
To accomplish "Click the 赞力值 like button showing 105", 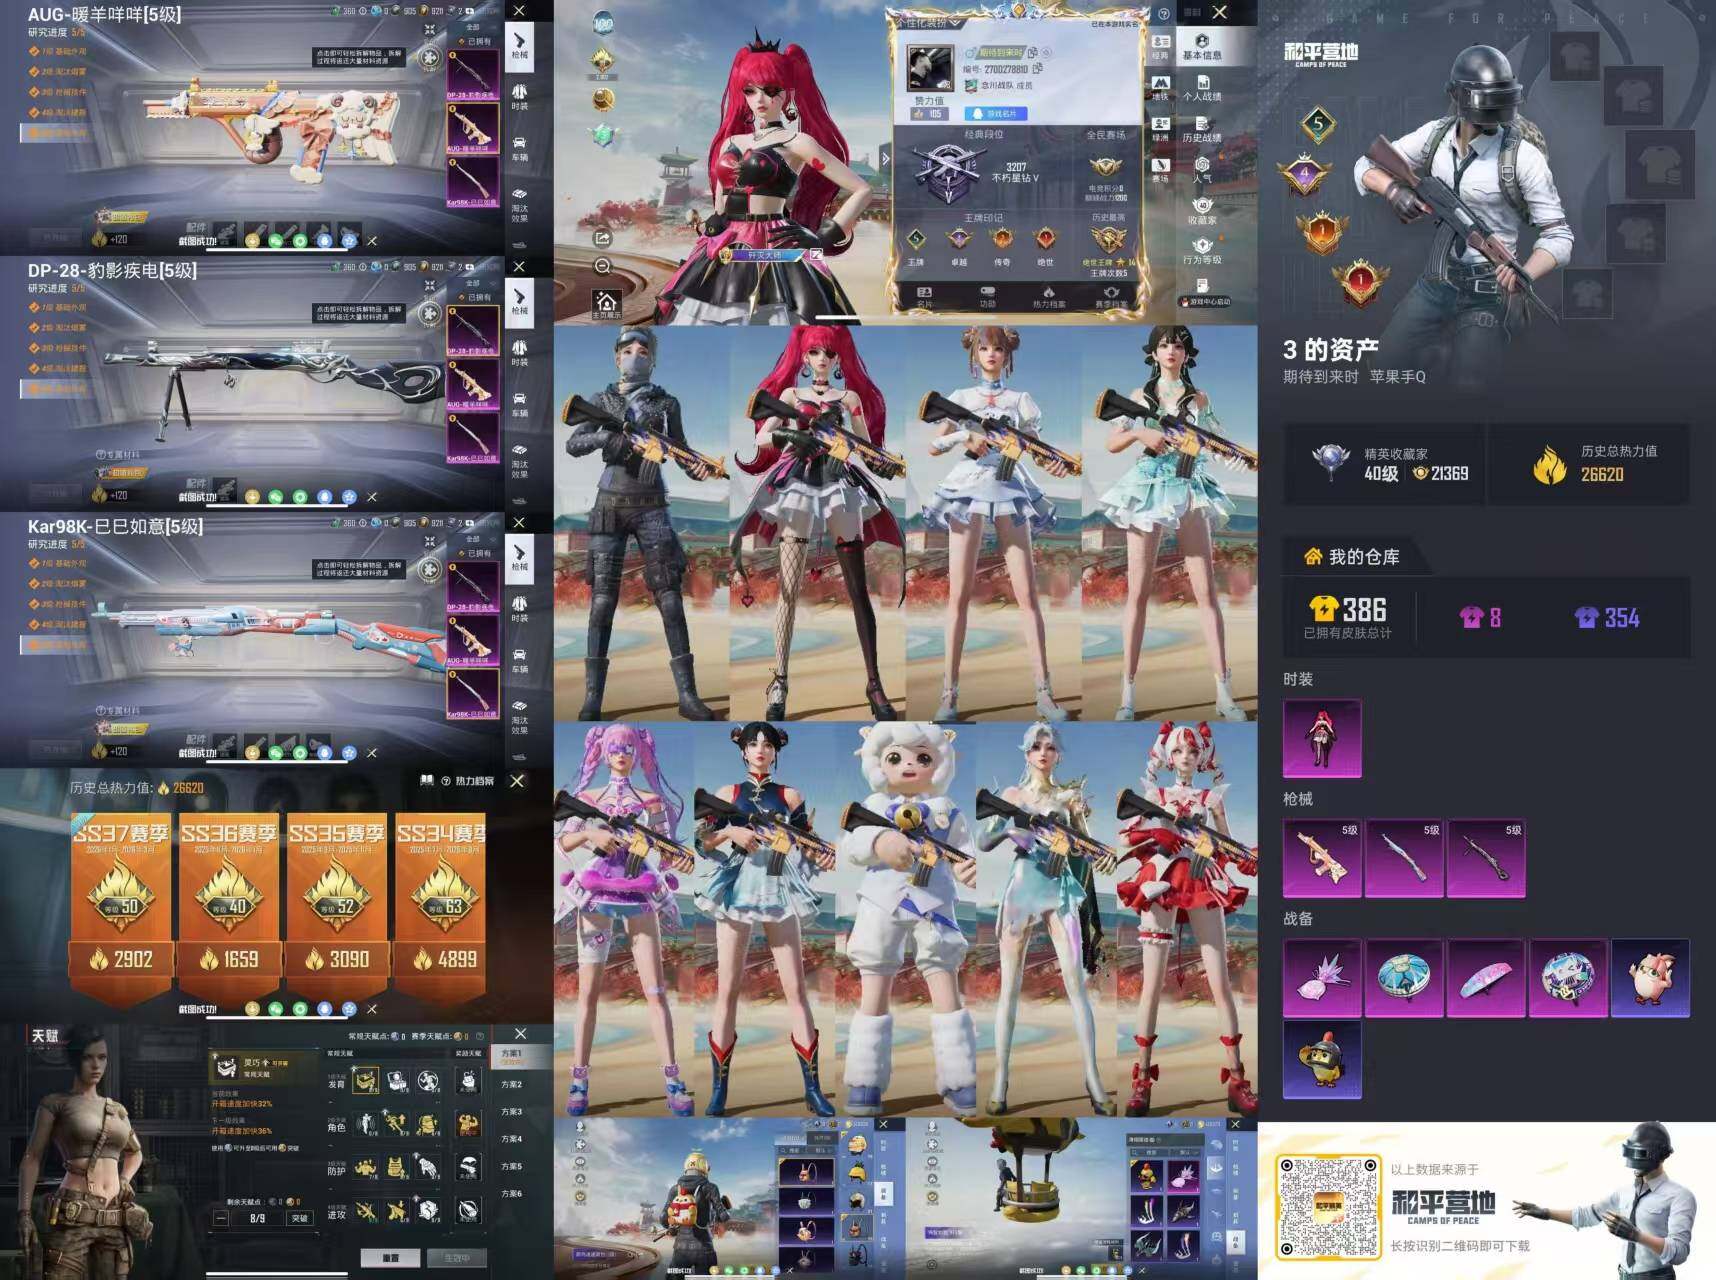I will point(927,114).
